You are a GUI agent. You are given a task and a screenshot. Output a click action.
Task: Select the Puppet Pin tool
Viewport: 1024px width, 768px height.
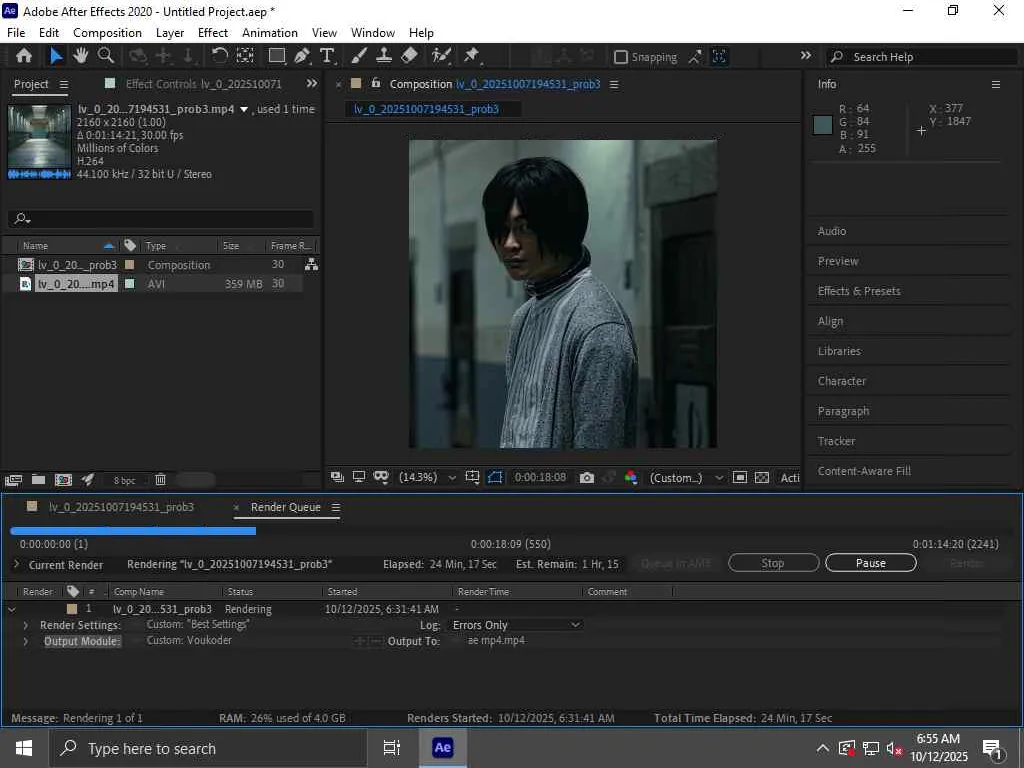pyautogui.click(x=471, y=56)
